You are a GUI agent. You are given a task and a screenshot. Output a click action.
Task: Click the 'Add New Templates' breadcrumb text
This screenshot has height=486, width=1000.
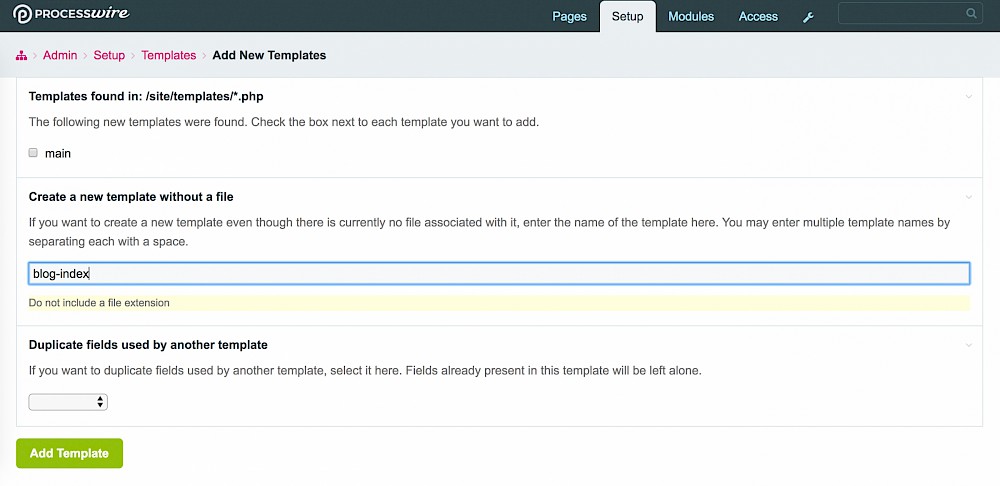coord(269,56)
